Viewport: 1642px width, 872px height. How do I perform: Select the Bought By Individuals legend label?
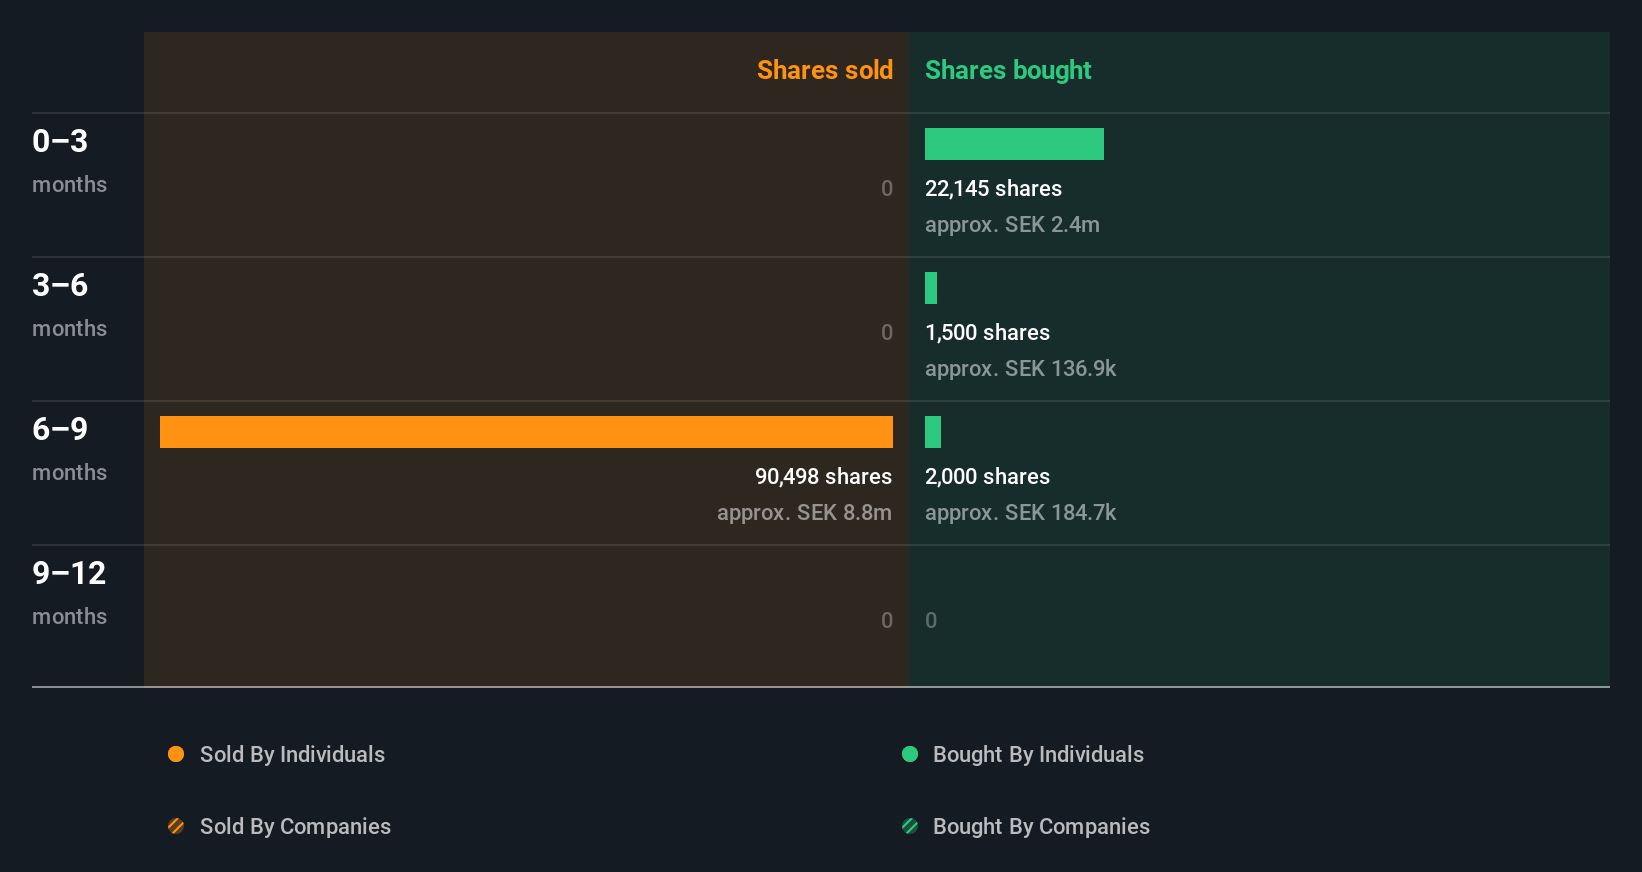[1038, 754]
